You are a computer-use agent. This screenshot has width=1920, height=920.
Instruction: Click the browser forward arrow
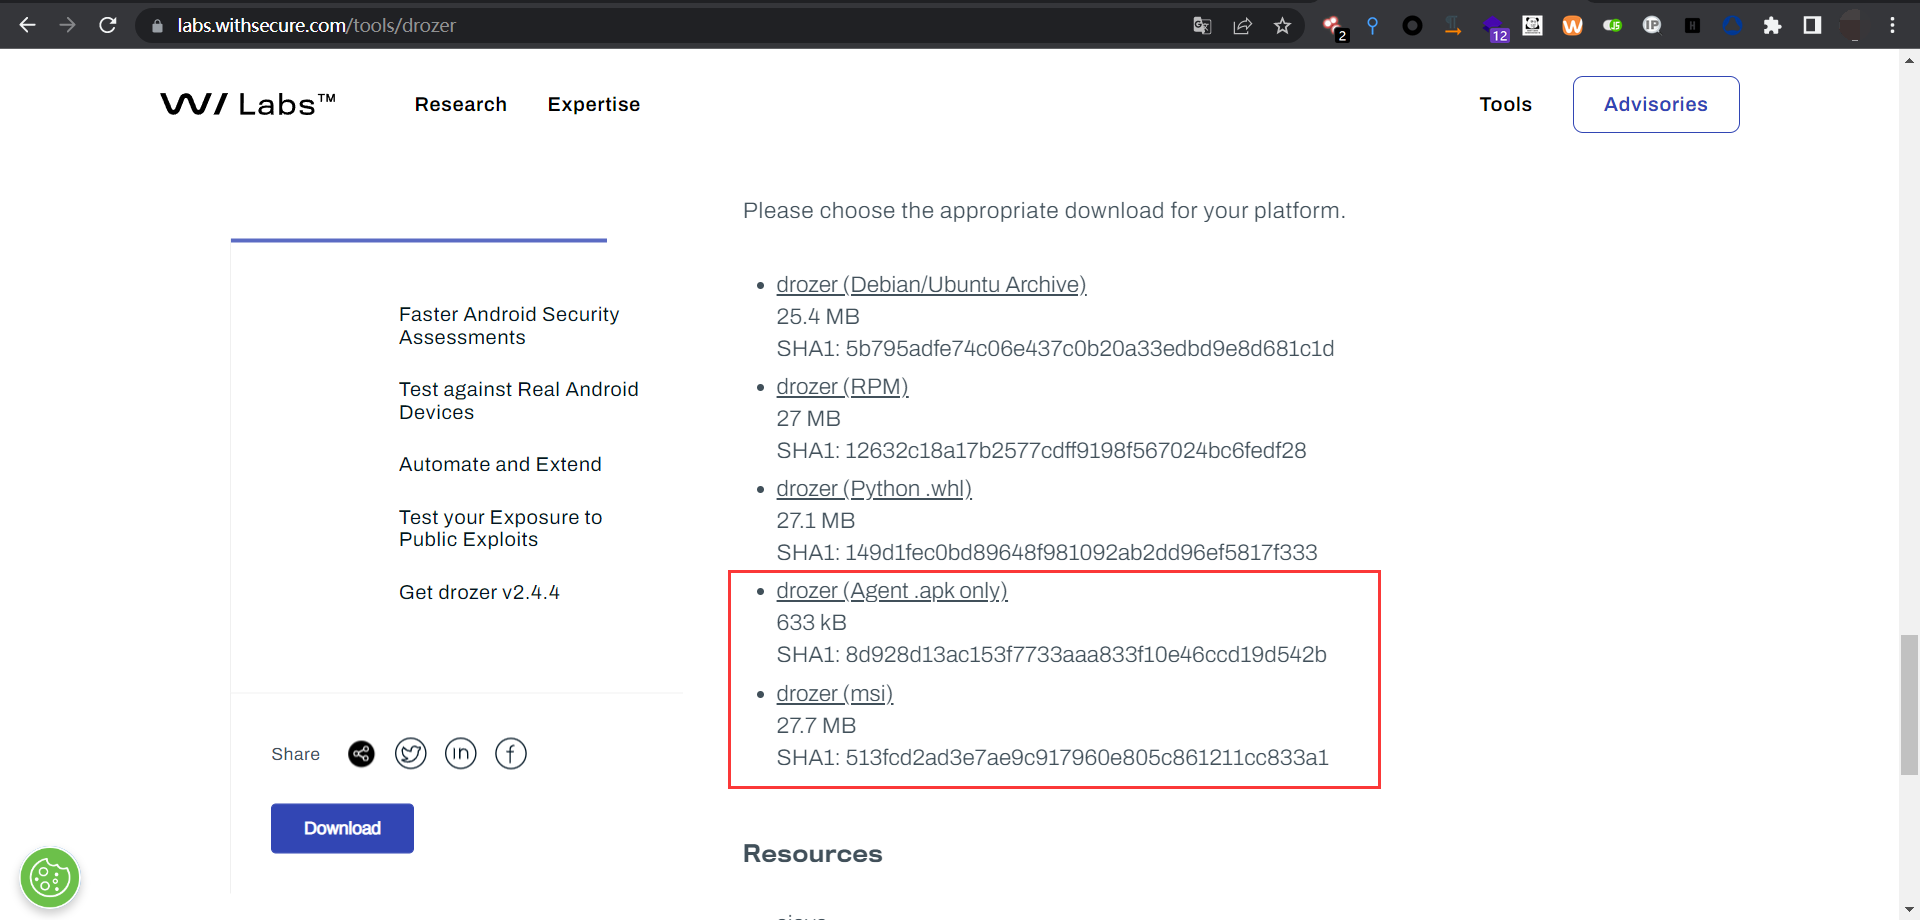(x=67, y=25)
